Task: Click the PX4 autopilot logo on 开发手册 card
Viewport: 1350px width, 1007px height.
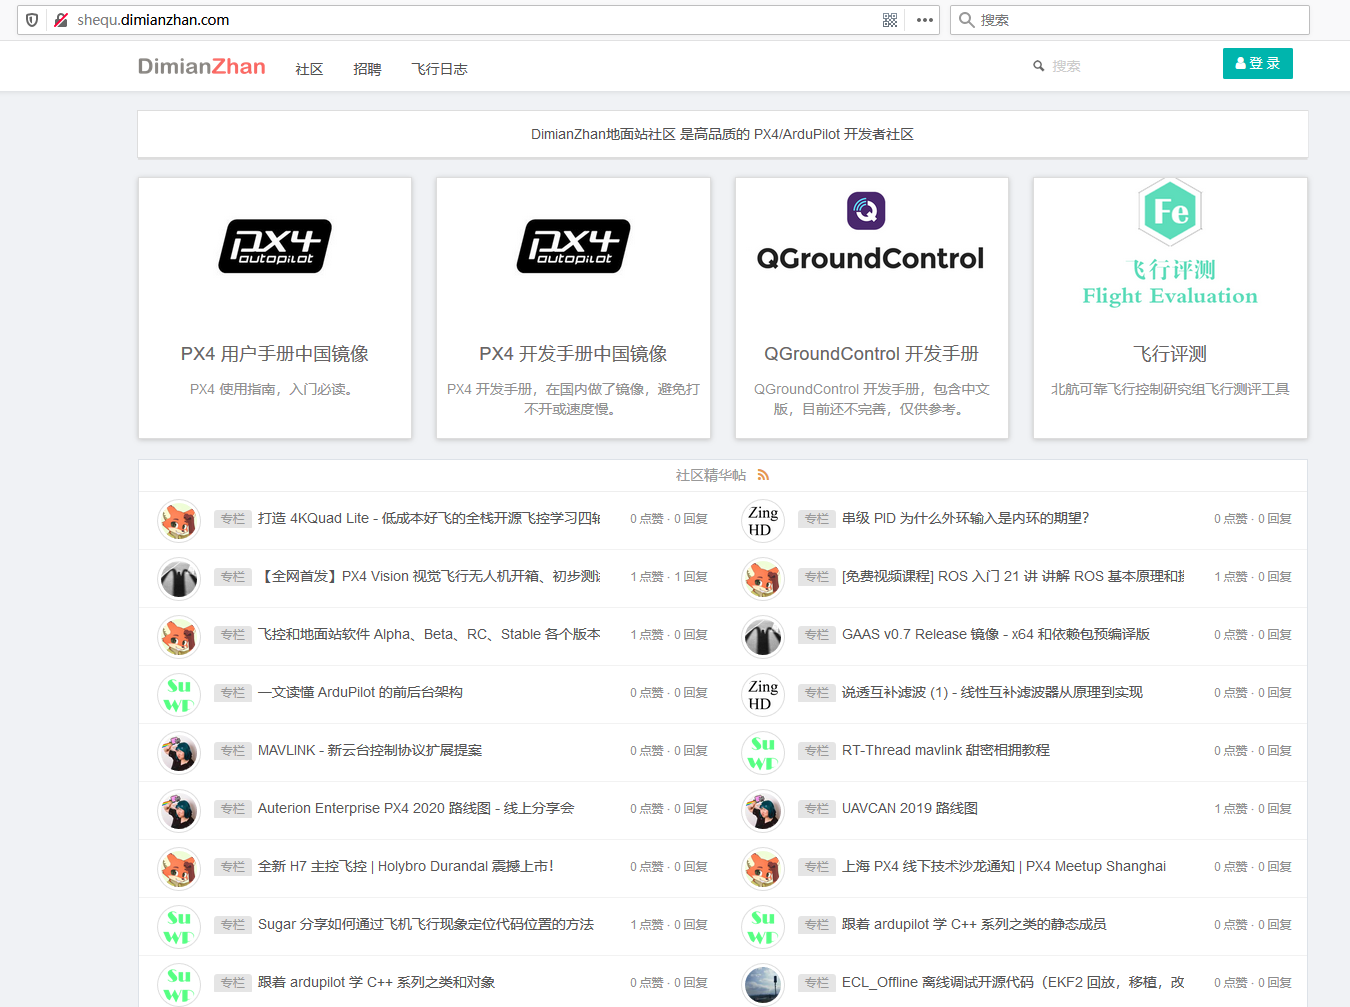Action: click(x=573, y=246)
